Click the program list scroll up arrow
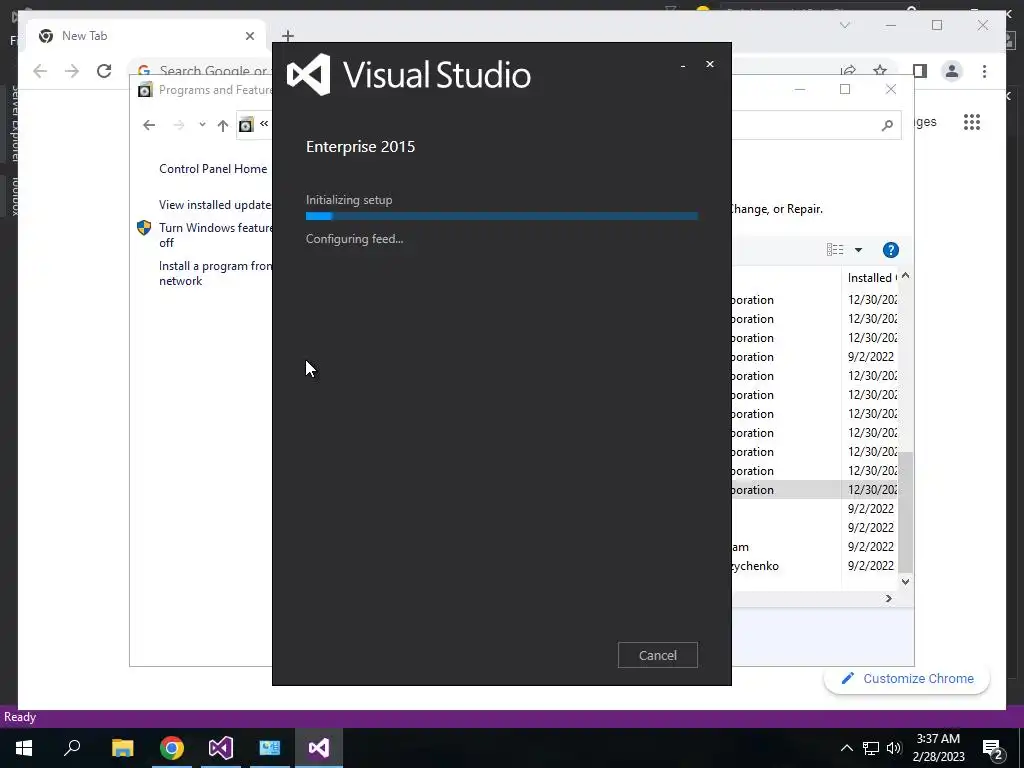1024x768 pixels. pyautogui.click(x=905, y=276)
